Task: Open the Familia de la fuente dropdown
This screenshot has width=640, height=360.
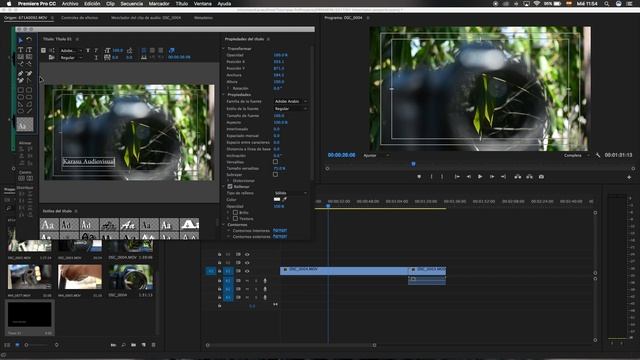Action: (291, 101)
